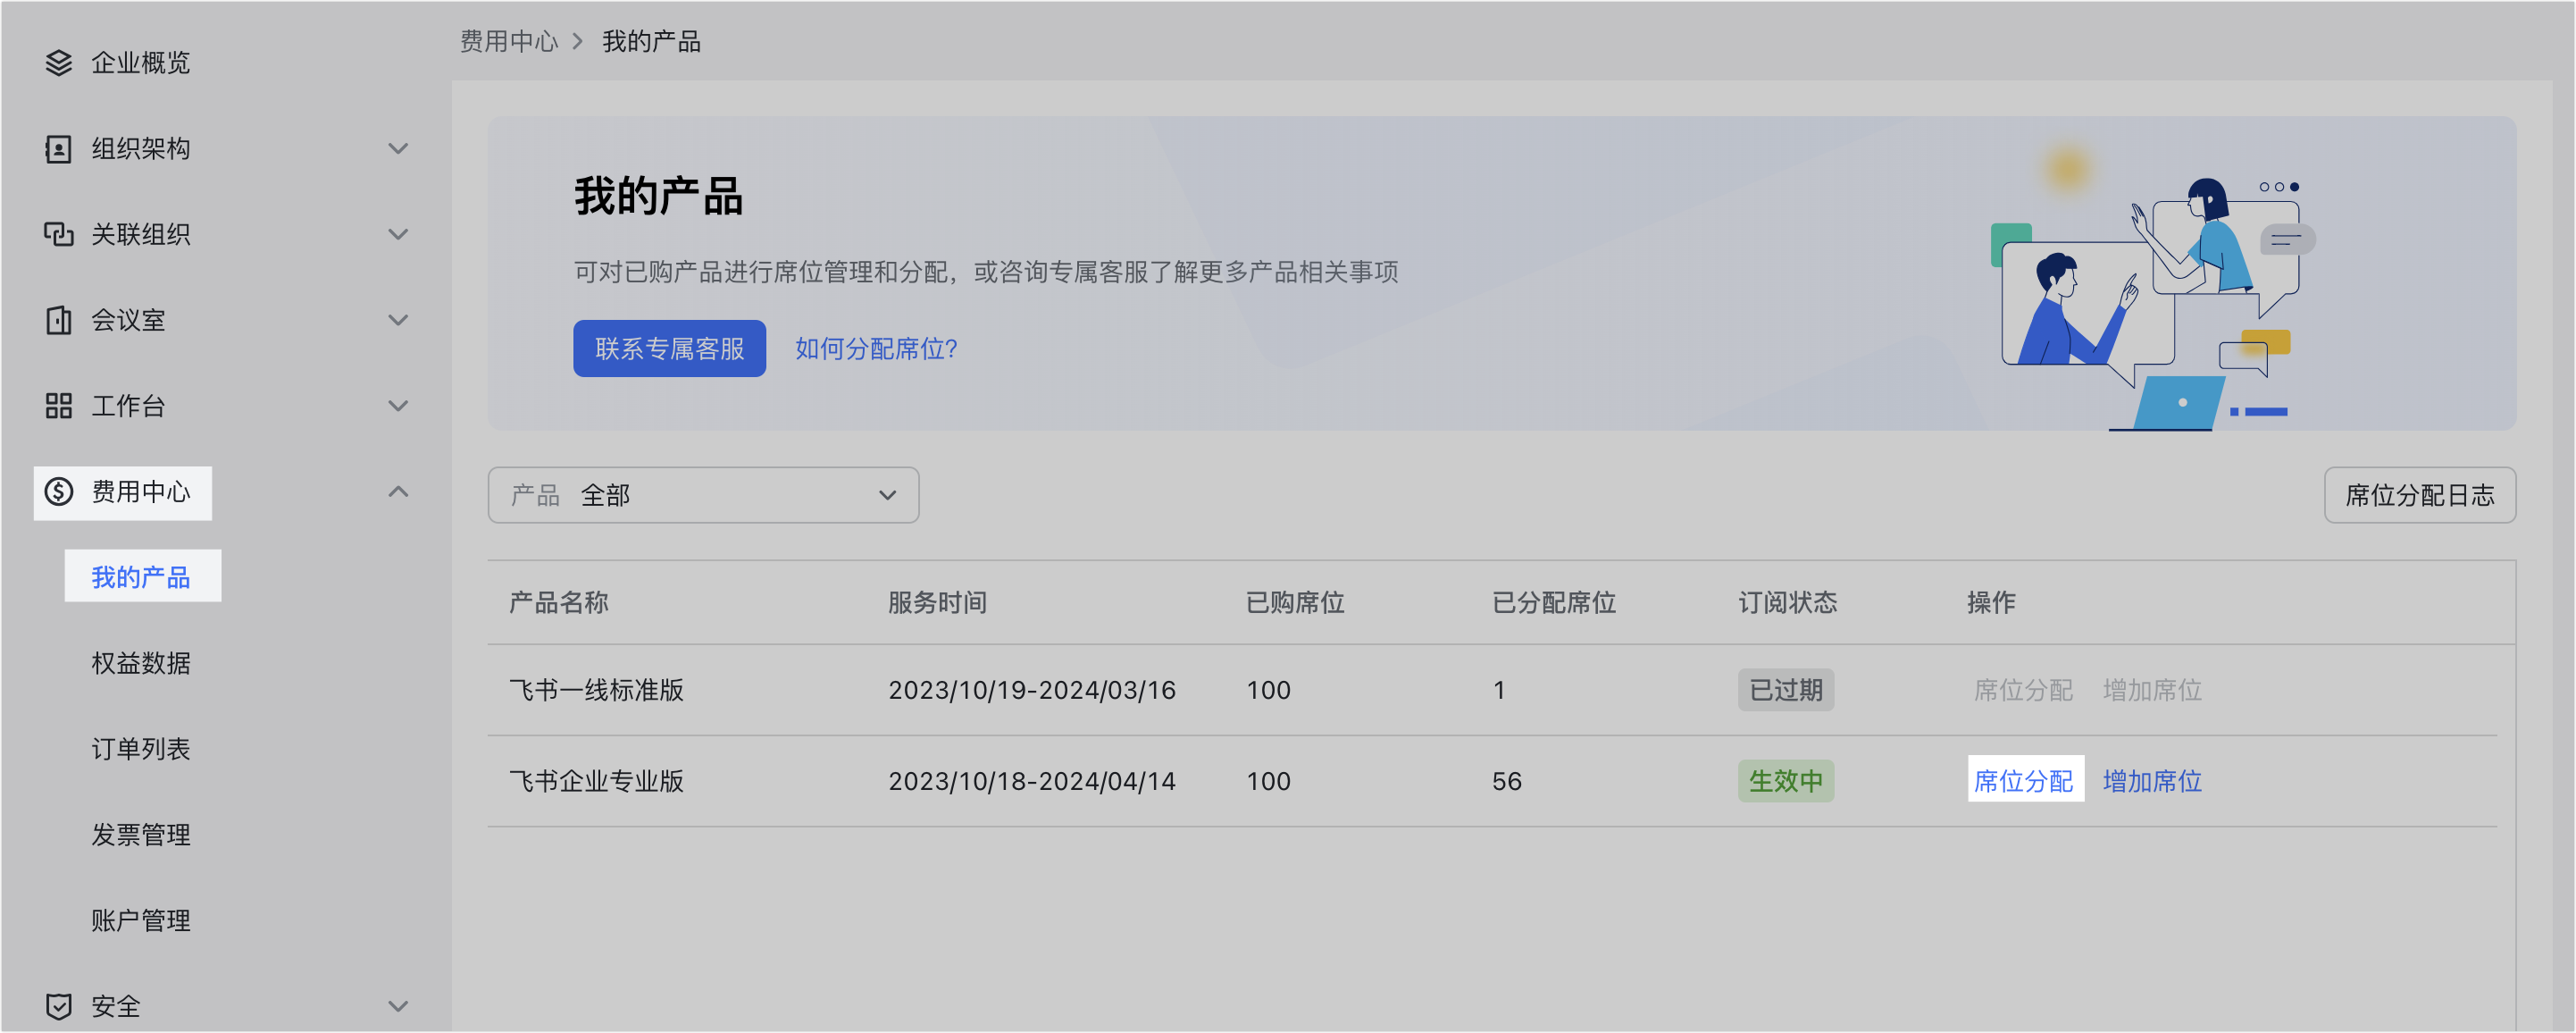Viewport: 2576px width, 1033px height.
Task: Collapse the 费用中心 chevron
Action: click(398, 492)
